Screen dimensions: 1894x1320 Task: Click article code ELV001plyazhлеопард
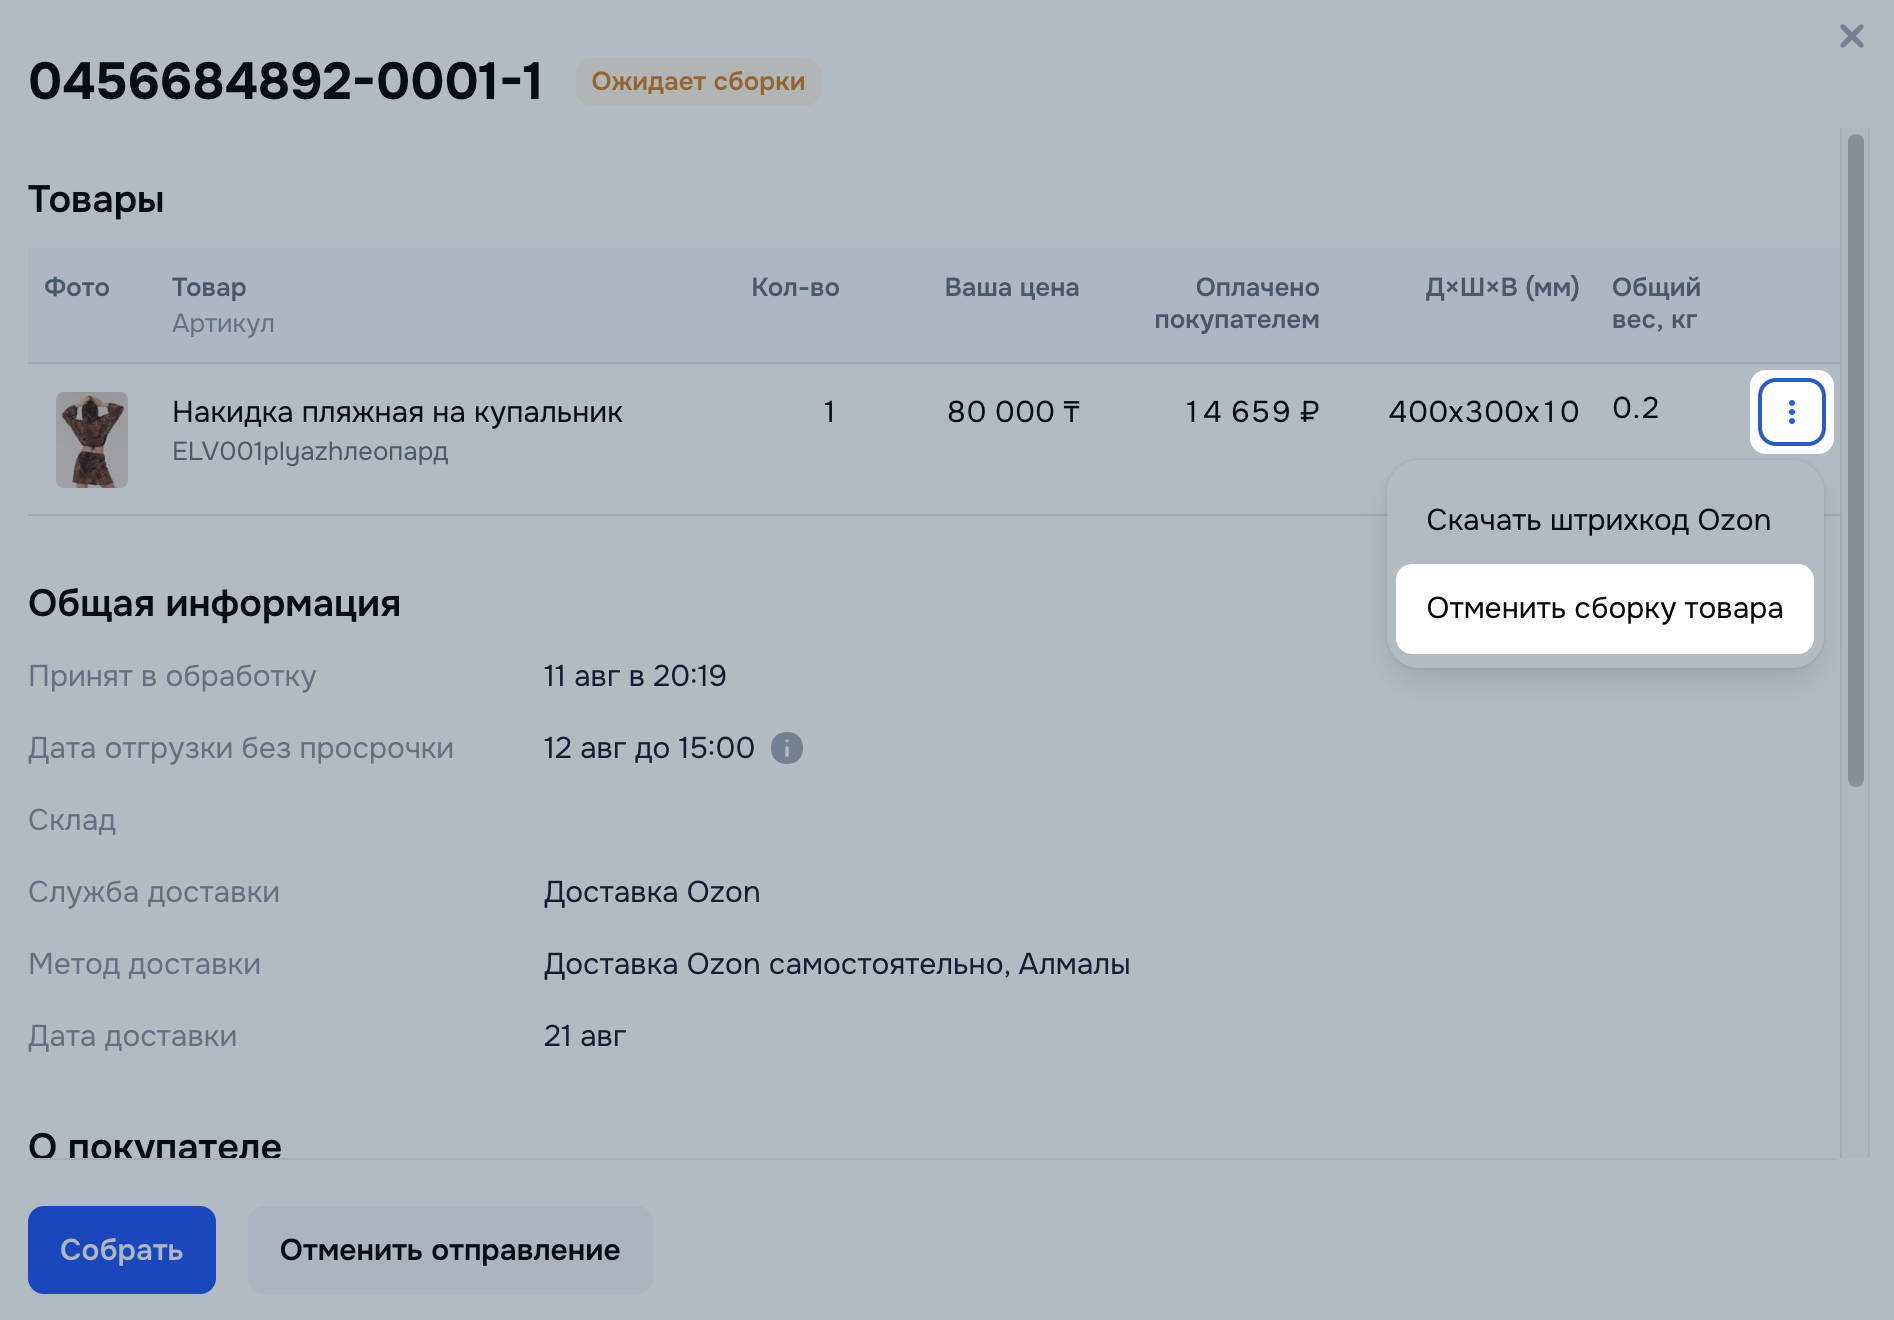310,451
